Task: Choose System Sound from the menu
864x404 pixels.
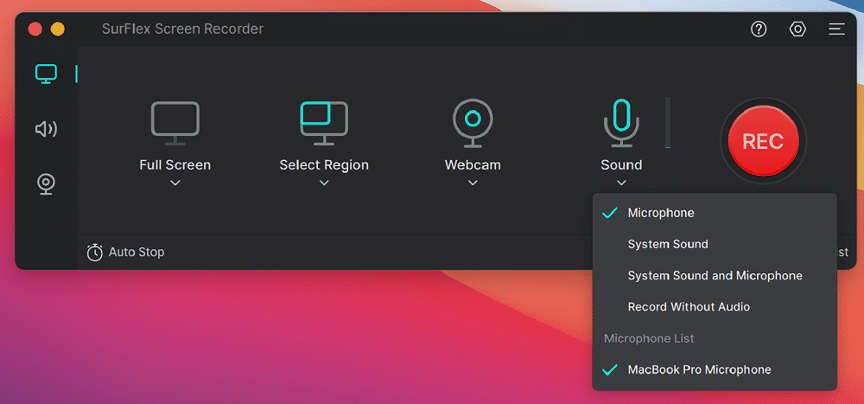Action: (x=667, y=244)
